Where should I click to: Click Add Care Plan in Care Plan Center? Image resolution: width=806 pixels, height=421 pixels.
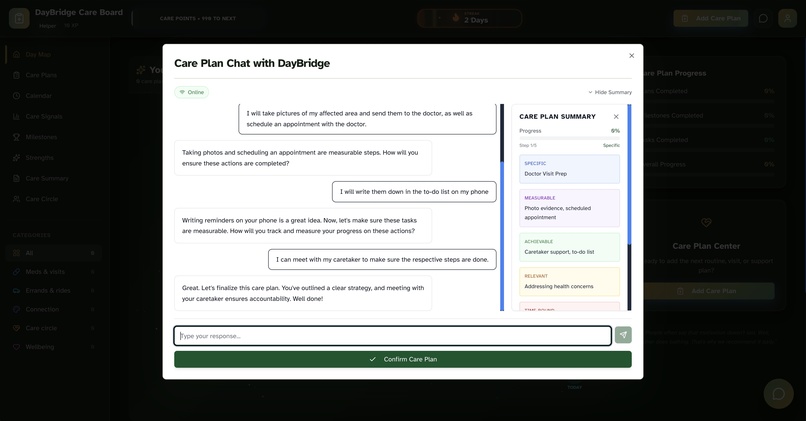[x=708, y=291]
